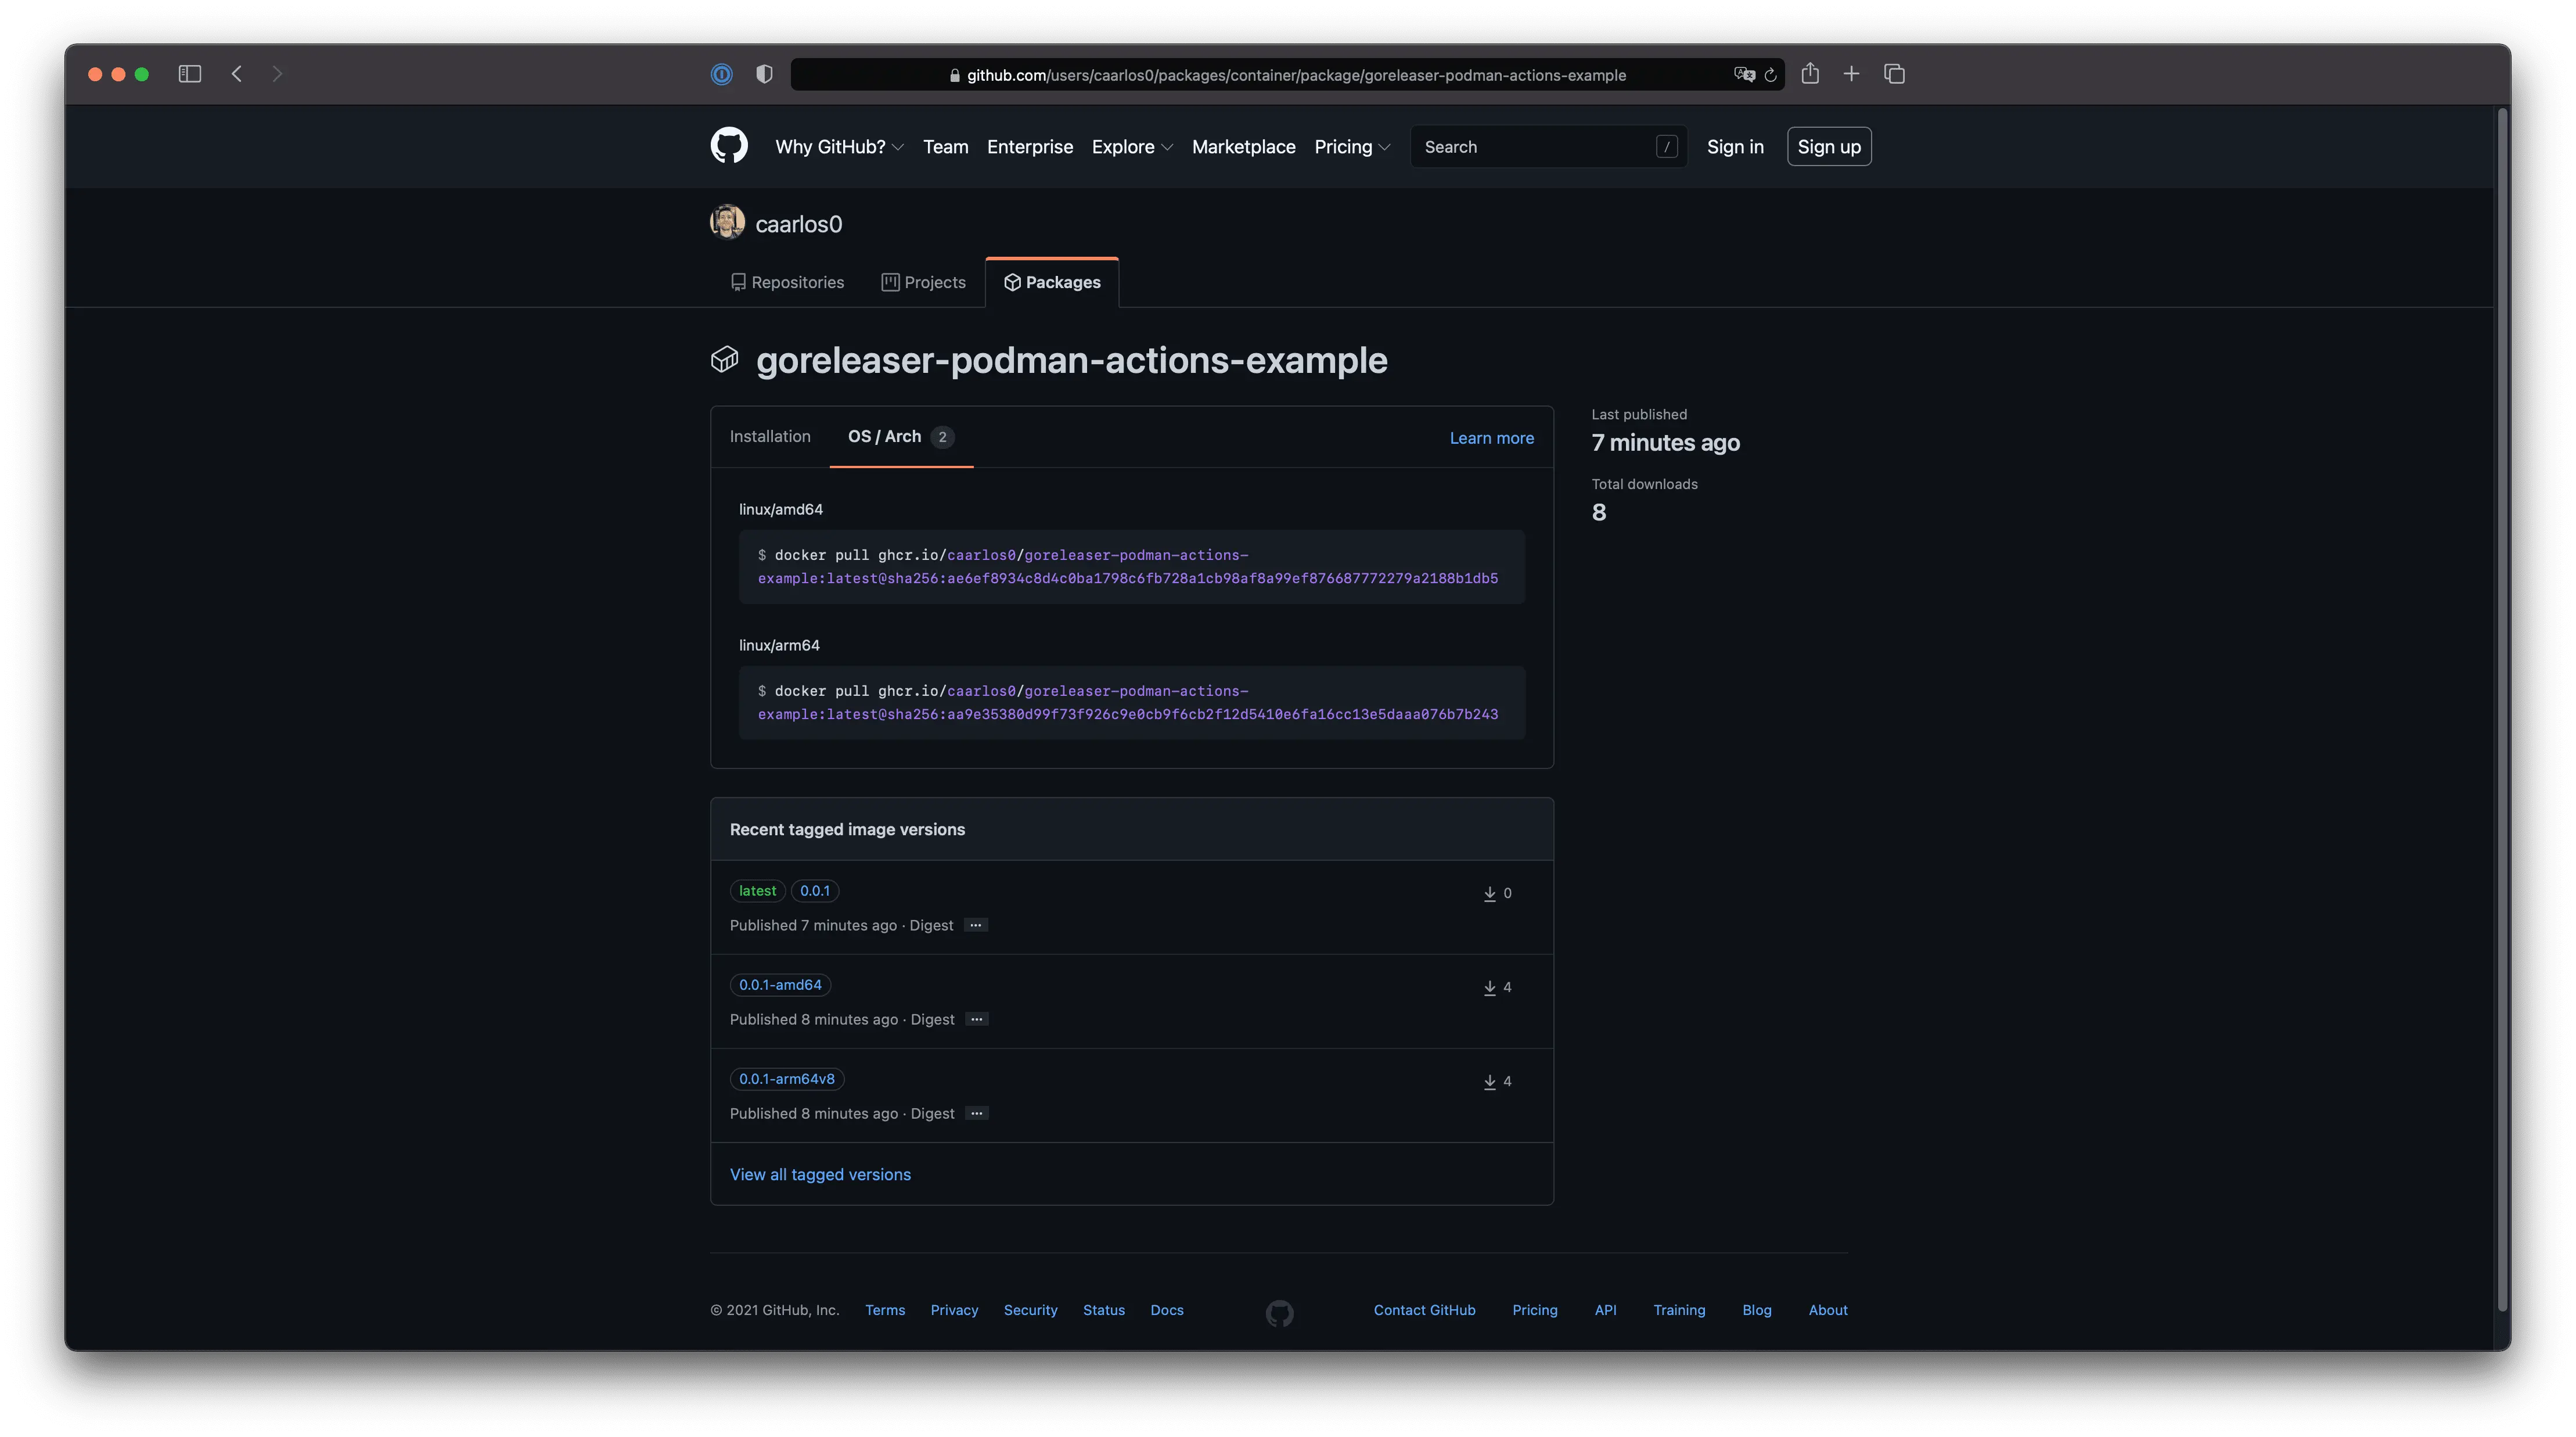Open the 0.0.1-arm64v8 version tag

tap(786, 1079)
